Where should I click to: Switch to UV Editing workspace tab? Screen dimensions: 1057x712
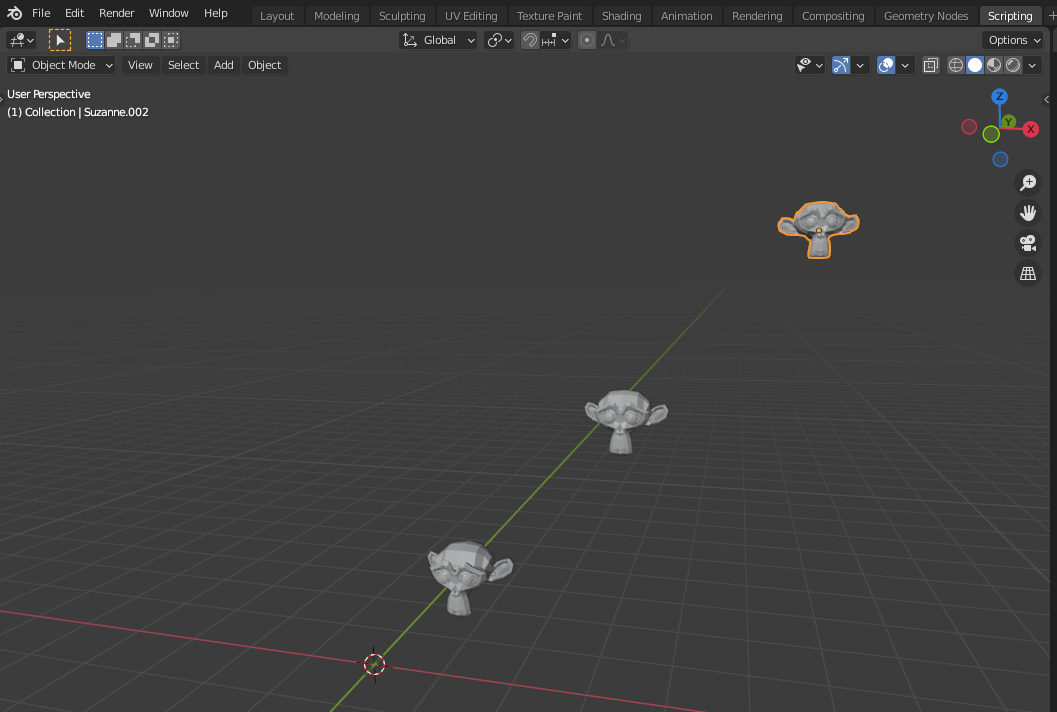[471, 16]
